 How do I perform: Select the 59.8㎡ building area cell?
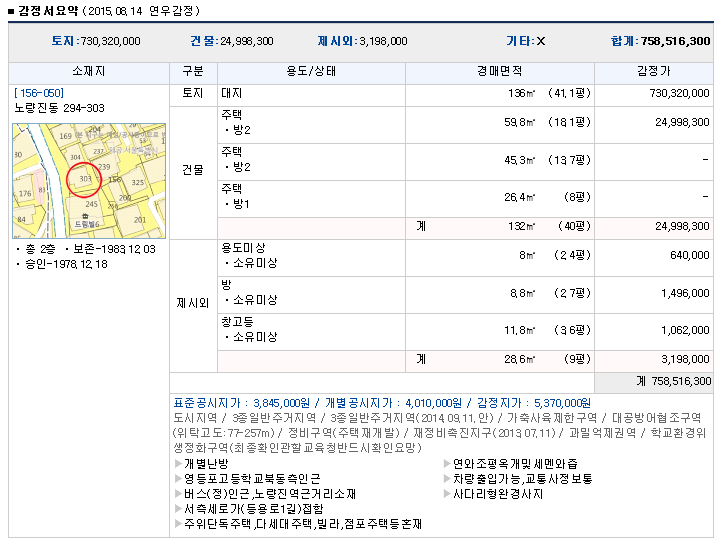[500, 125]
